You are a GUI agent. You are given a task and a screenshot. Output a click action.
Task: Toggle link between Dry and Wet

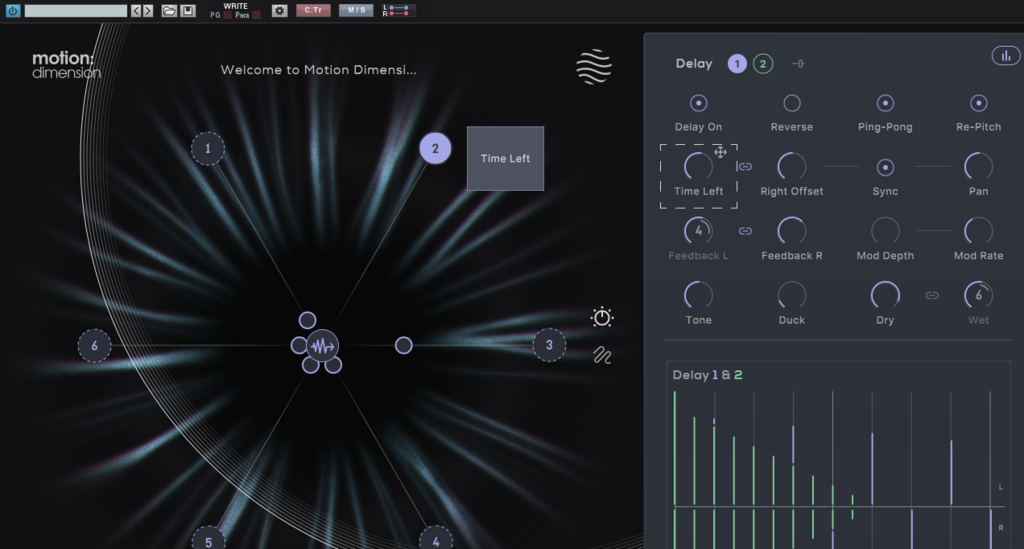(x=932, y=296)
